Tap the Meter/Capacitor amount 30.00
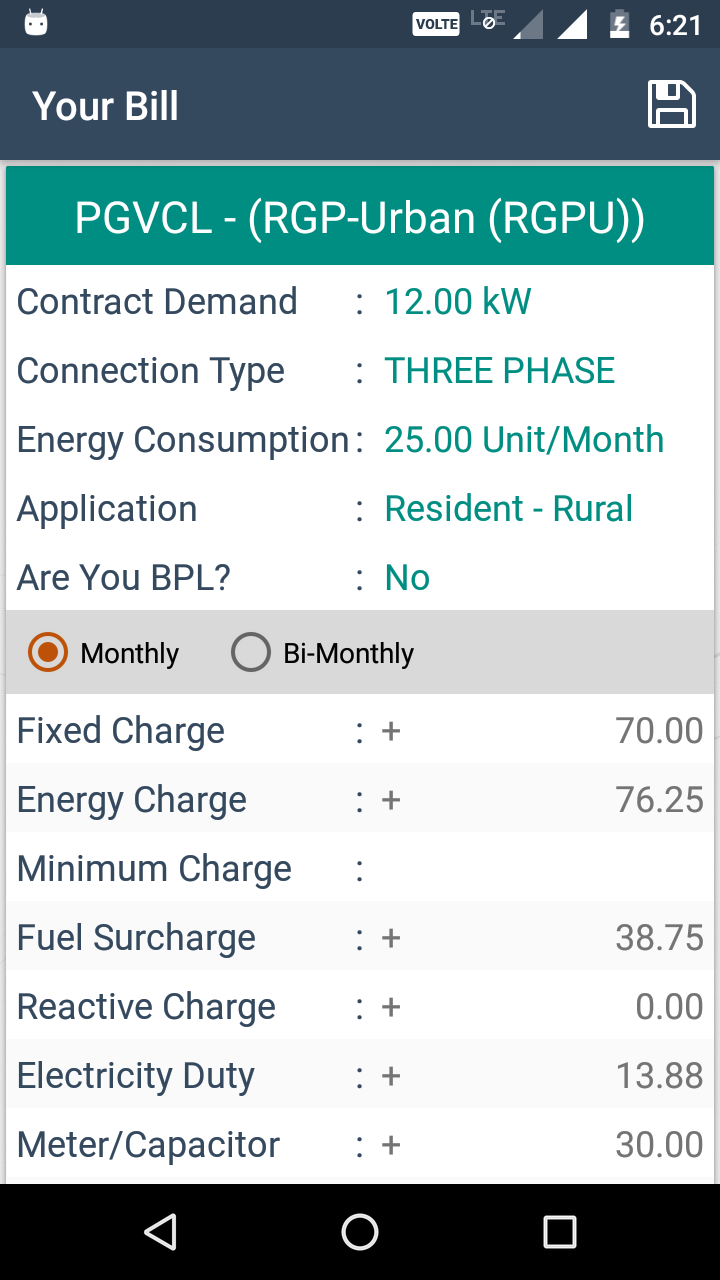Image resolution: width=720 pixels, height=1280 pixels. 660,1145
